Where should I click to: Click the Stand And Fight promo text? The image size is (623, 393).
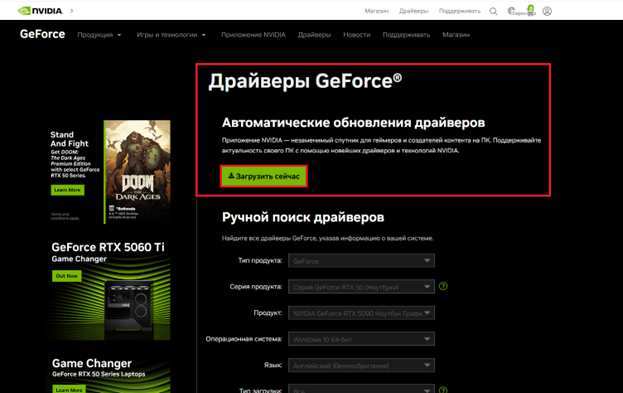click(x=69, y=139)
